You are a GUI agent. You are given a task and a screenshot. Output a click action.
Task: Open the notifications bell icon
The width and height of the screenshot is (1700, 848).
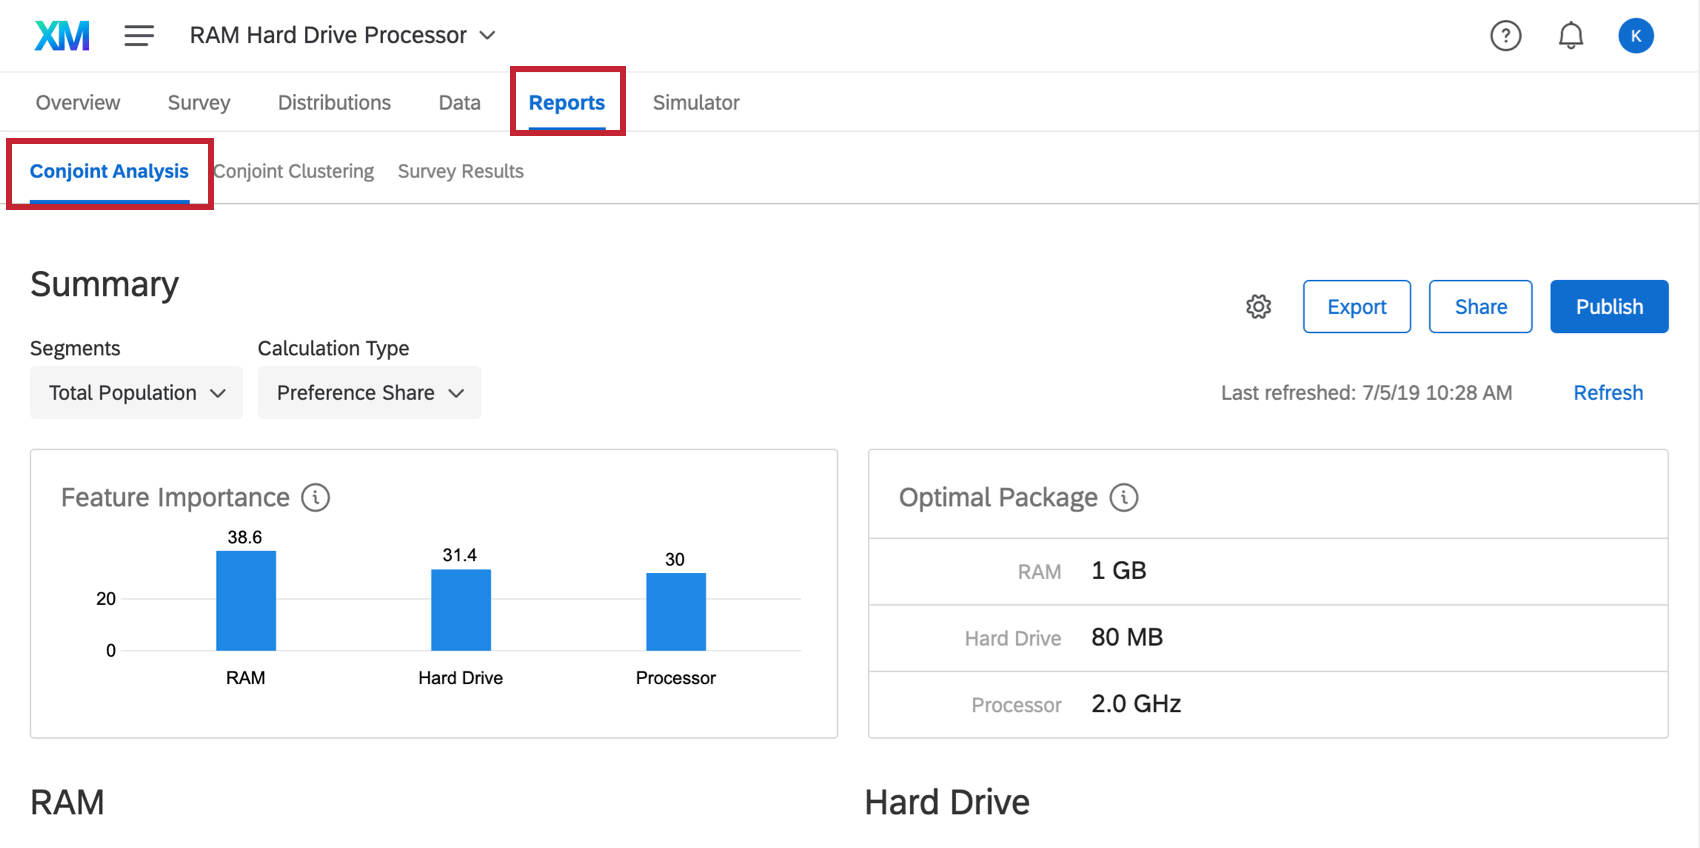(1571, 36)
